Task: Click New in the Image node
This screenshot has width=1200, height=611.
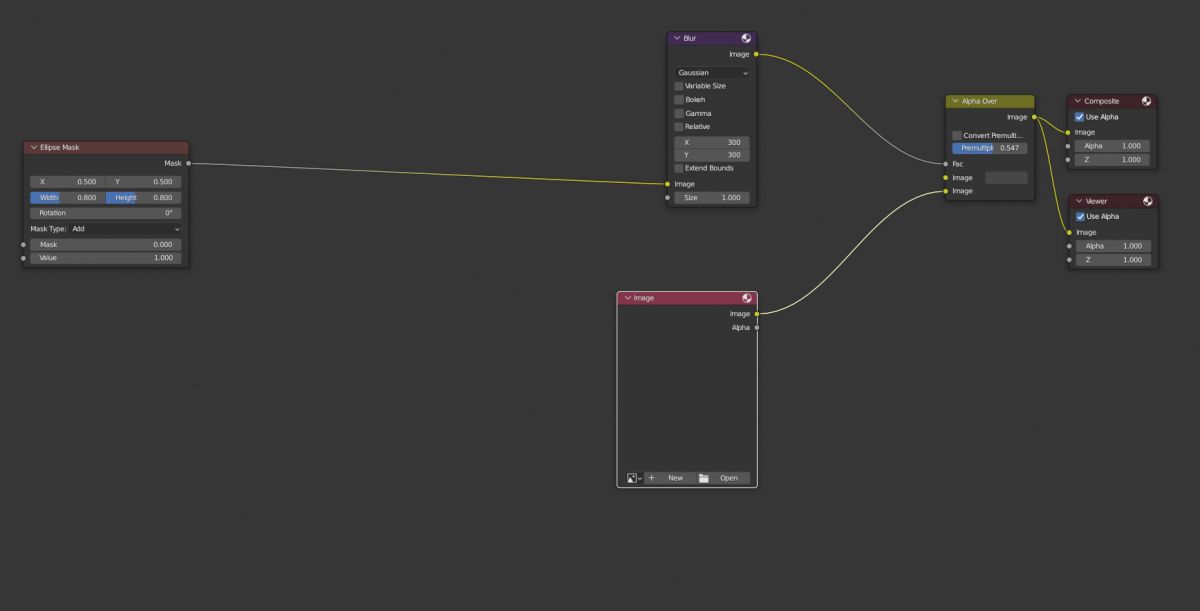Action: pyautogui.click(x=670, y=478)
